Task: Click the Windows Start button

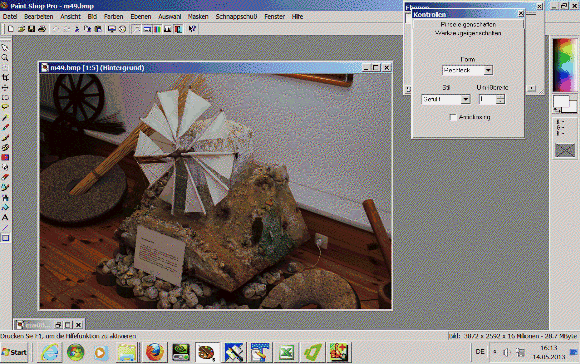Action: coord(14,352)
